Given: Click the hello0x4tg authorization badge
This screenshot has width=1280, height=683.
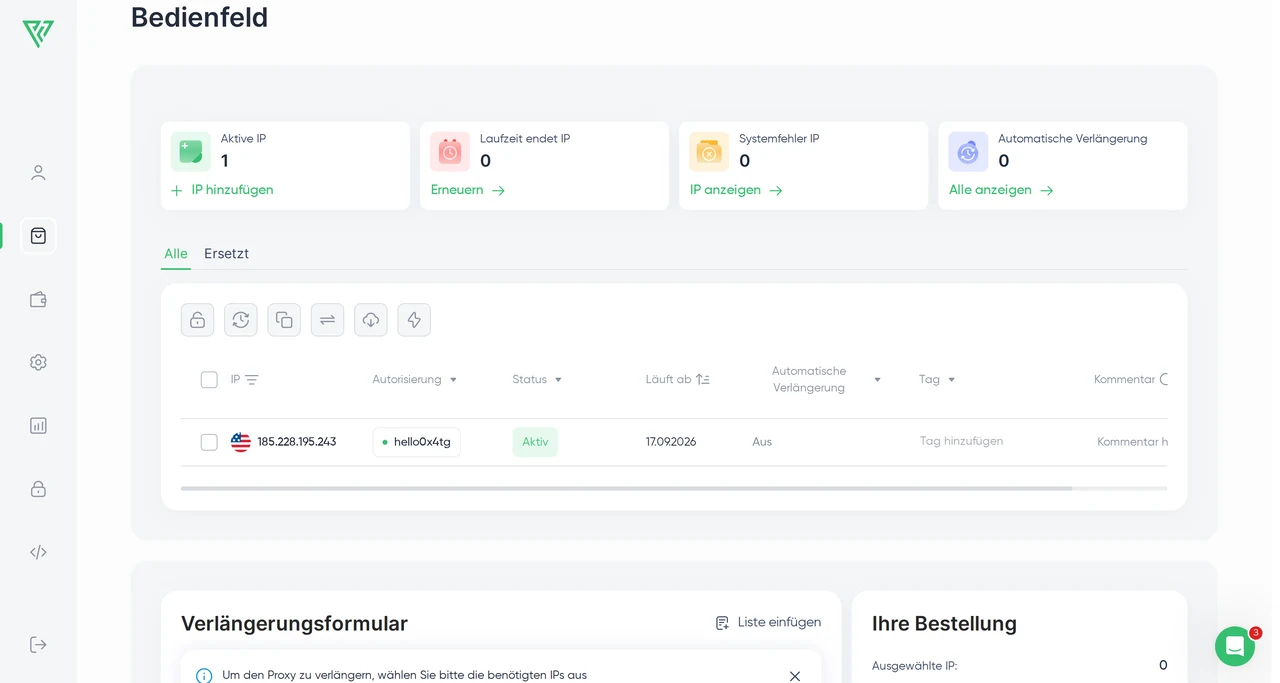Looking at the screenshot, I should tap(416, 442).
